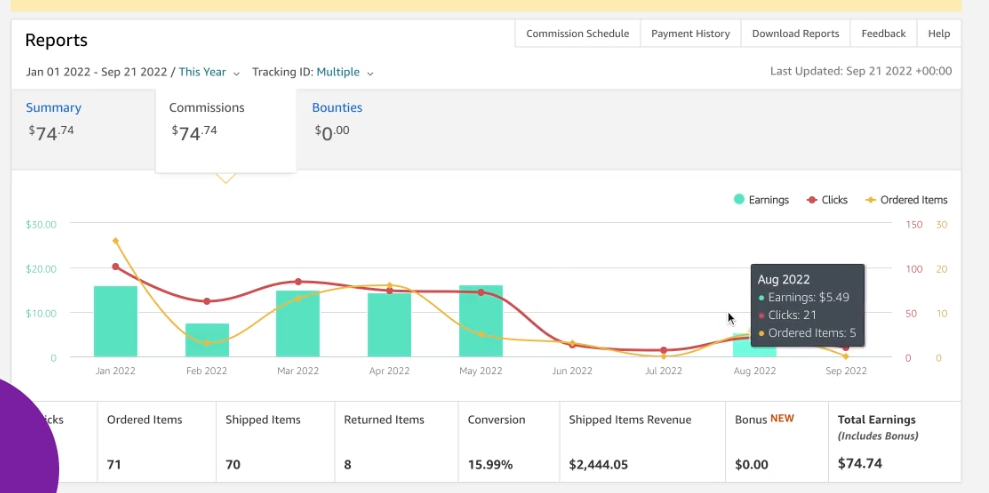Click the Total Earnings value $74.74
The width and height of the screenshot is (989, 493).
point(860,463)
